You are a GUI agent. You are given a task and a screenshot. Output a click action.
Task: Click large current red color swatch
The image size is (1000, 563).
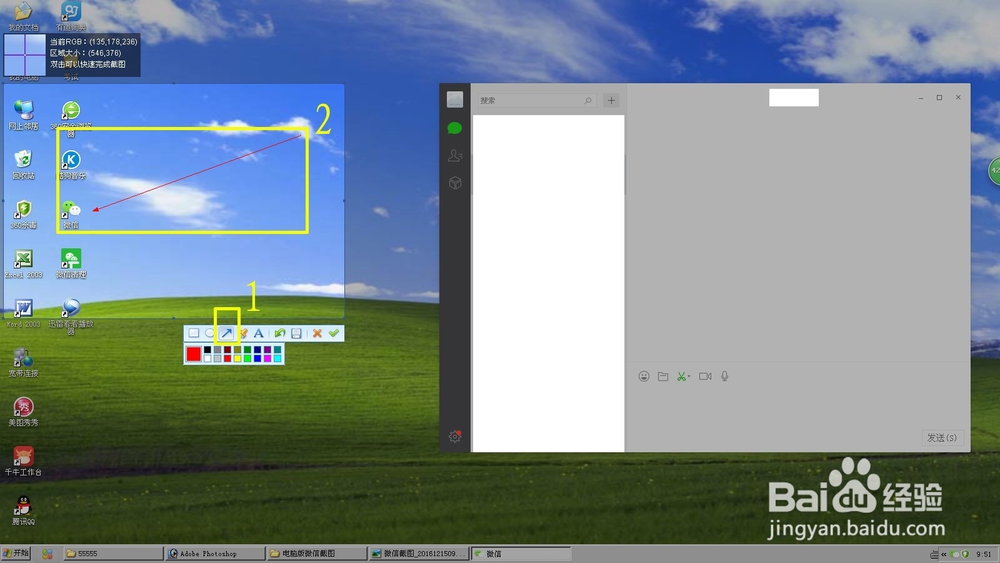point(193,354)
